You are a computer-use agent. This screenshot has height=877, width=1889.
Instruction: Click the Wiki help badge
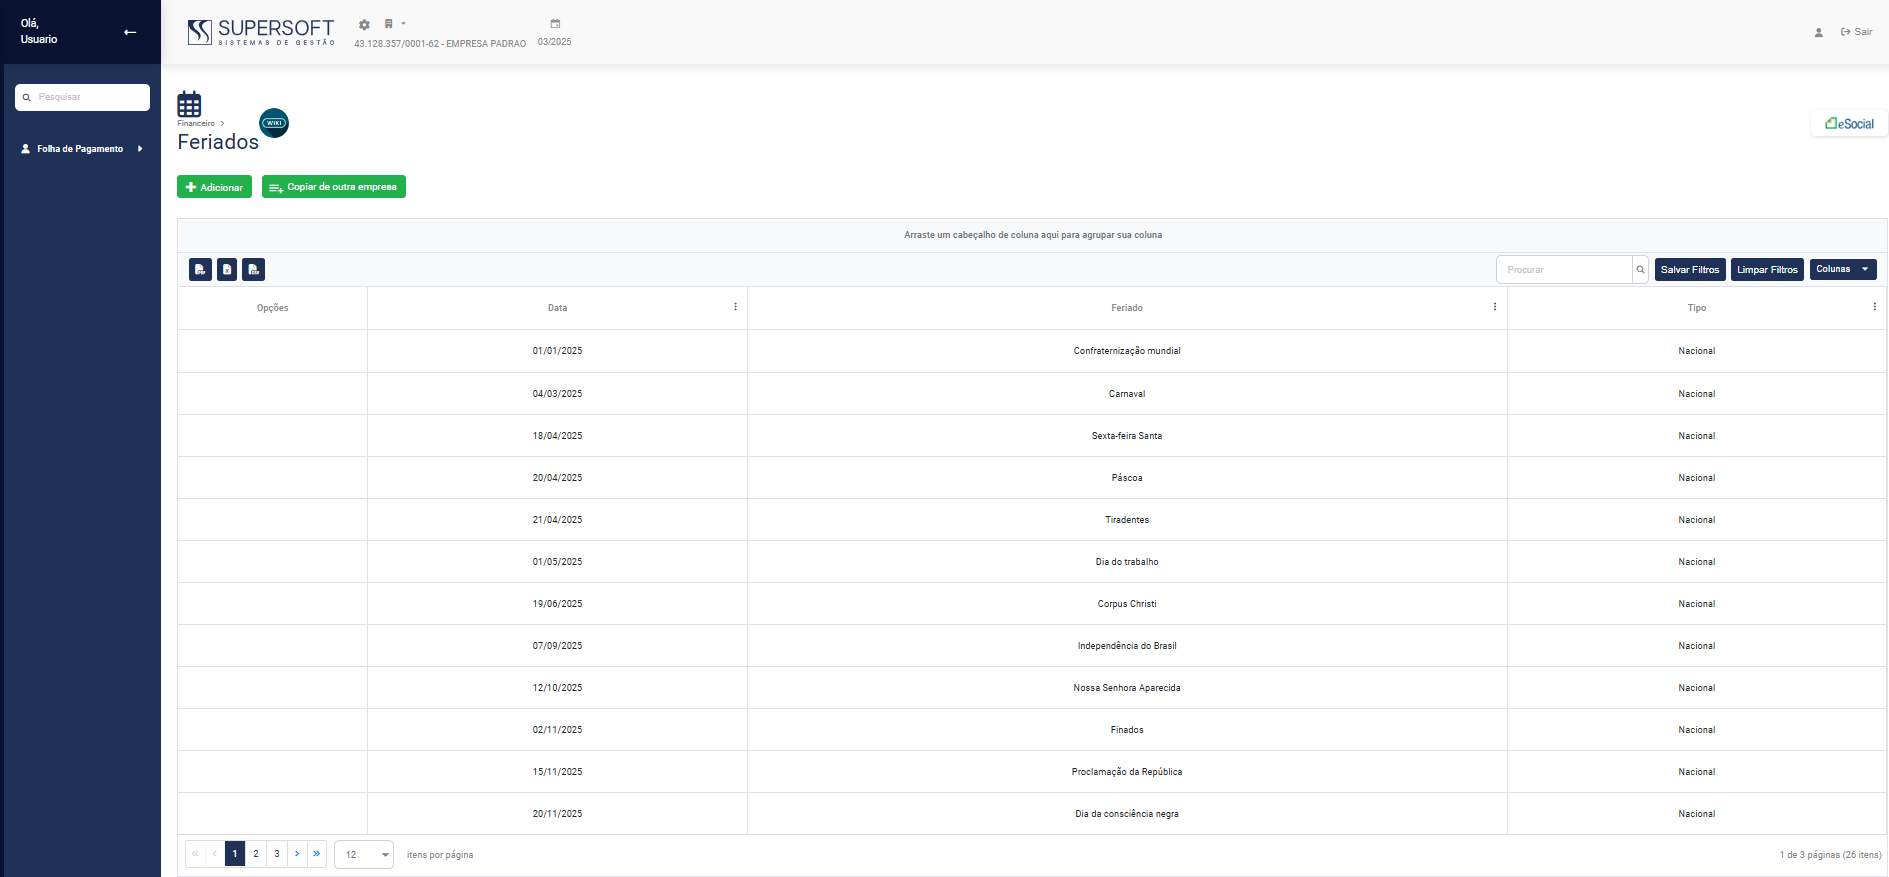[x=274, y=123]
